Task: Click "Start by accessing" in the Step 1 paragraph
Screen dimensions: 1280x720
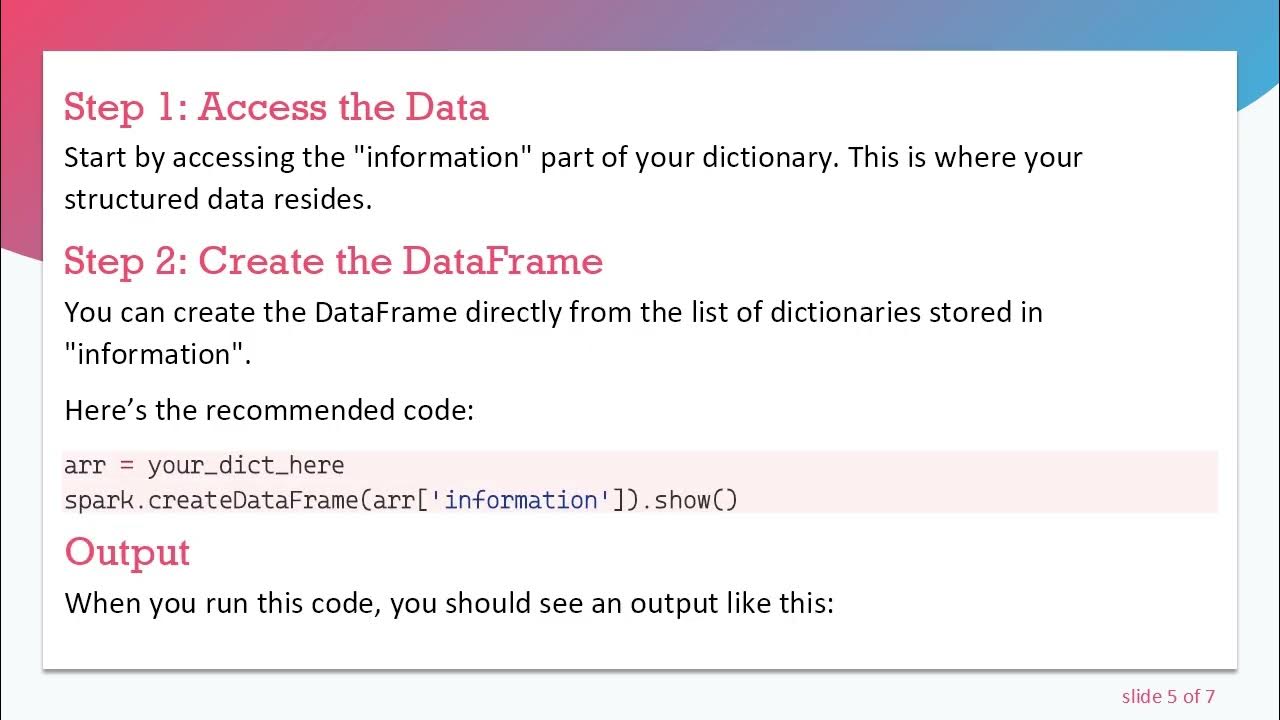Action: click(x=167, y=157)
